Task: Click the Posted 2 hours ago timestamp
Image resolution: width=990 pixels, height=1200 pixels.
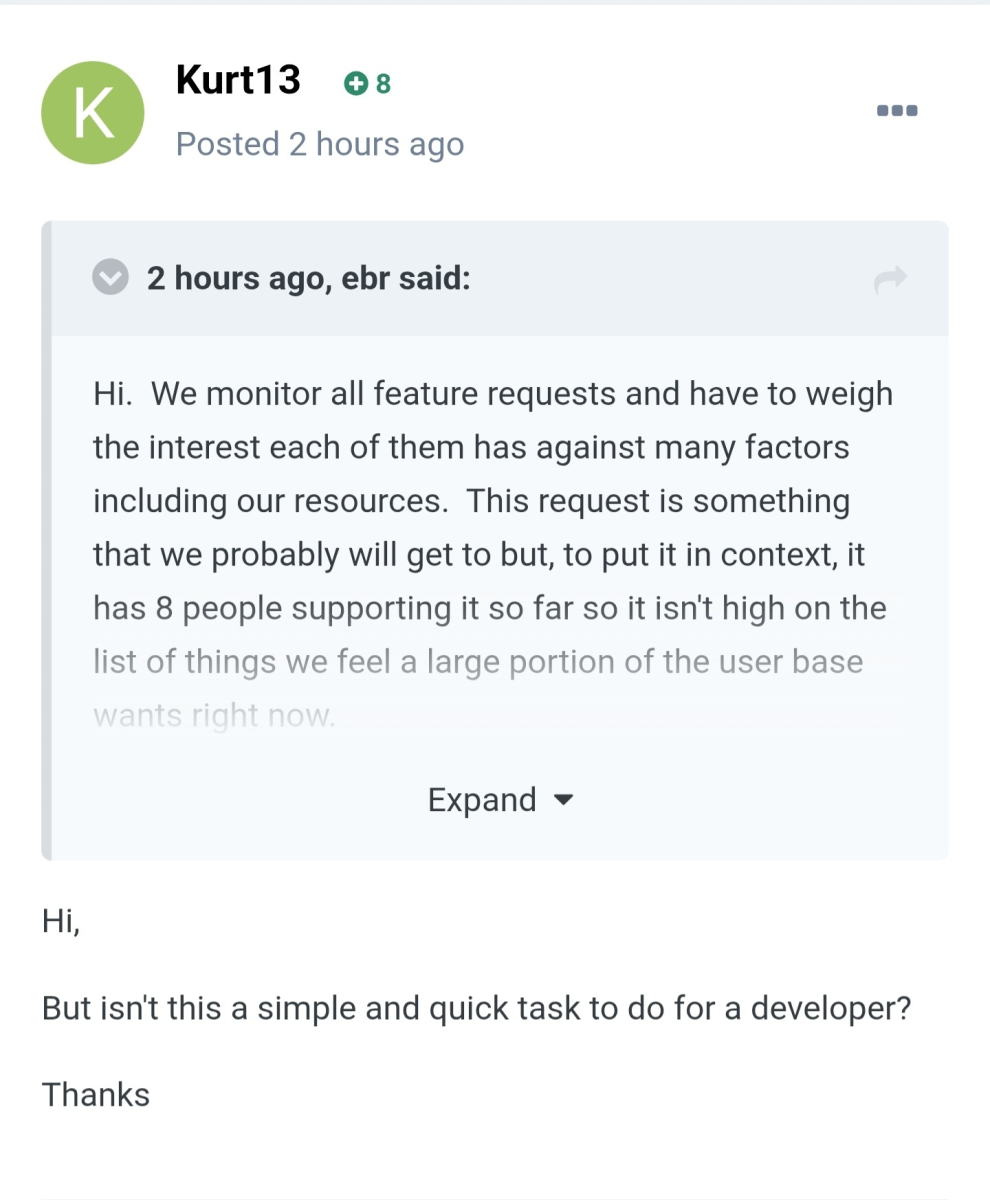Action: [319, 144]
